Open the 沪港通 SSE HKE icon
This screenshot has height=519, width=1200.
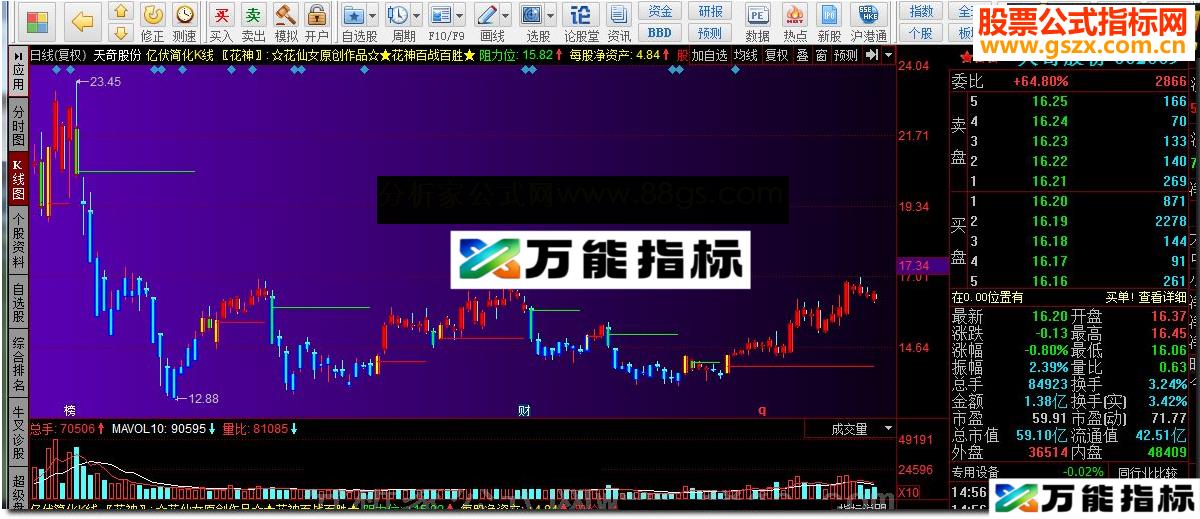[868, 22]
